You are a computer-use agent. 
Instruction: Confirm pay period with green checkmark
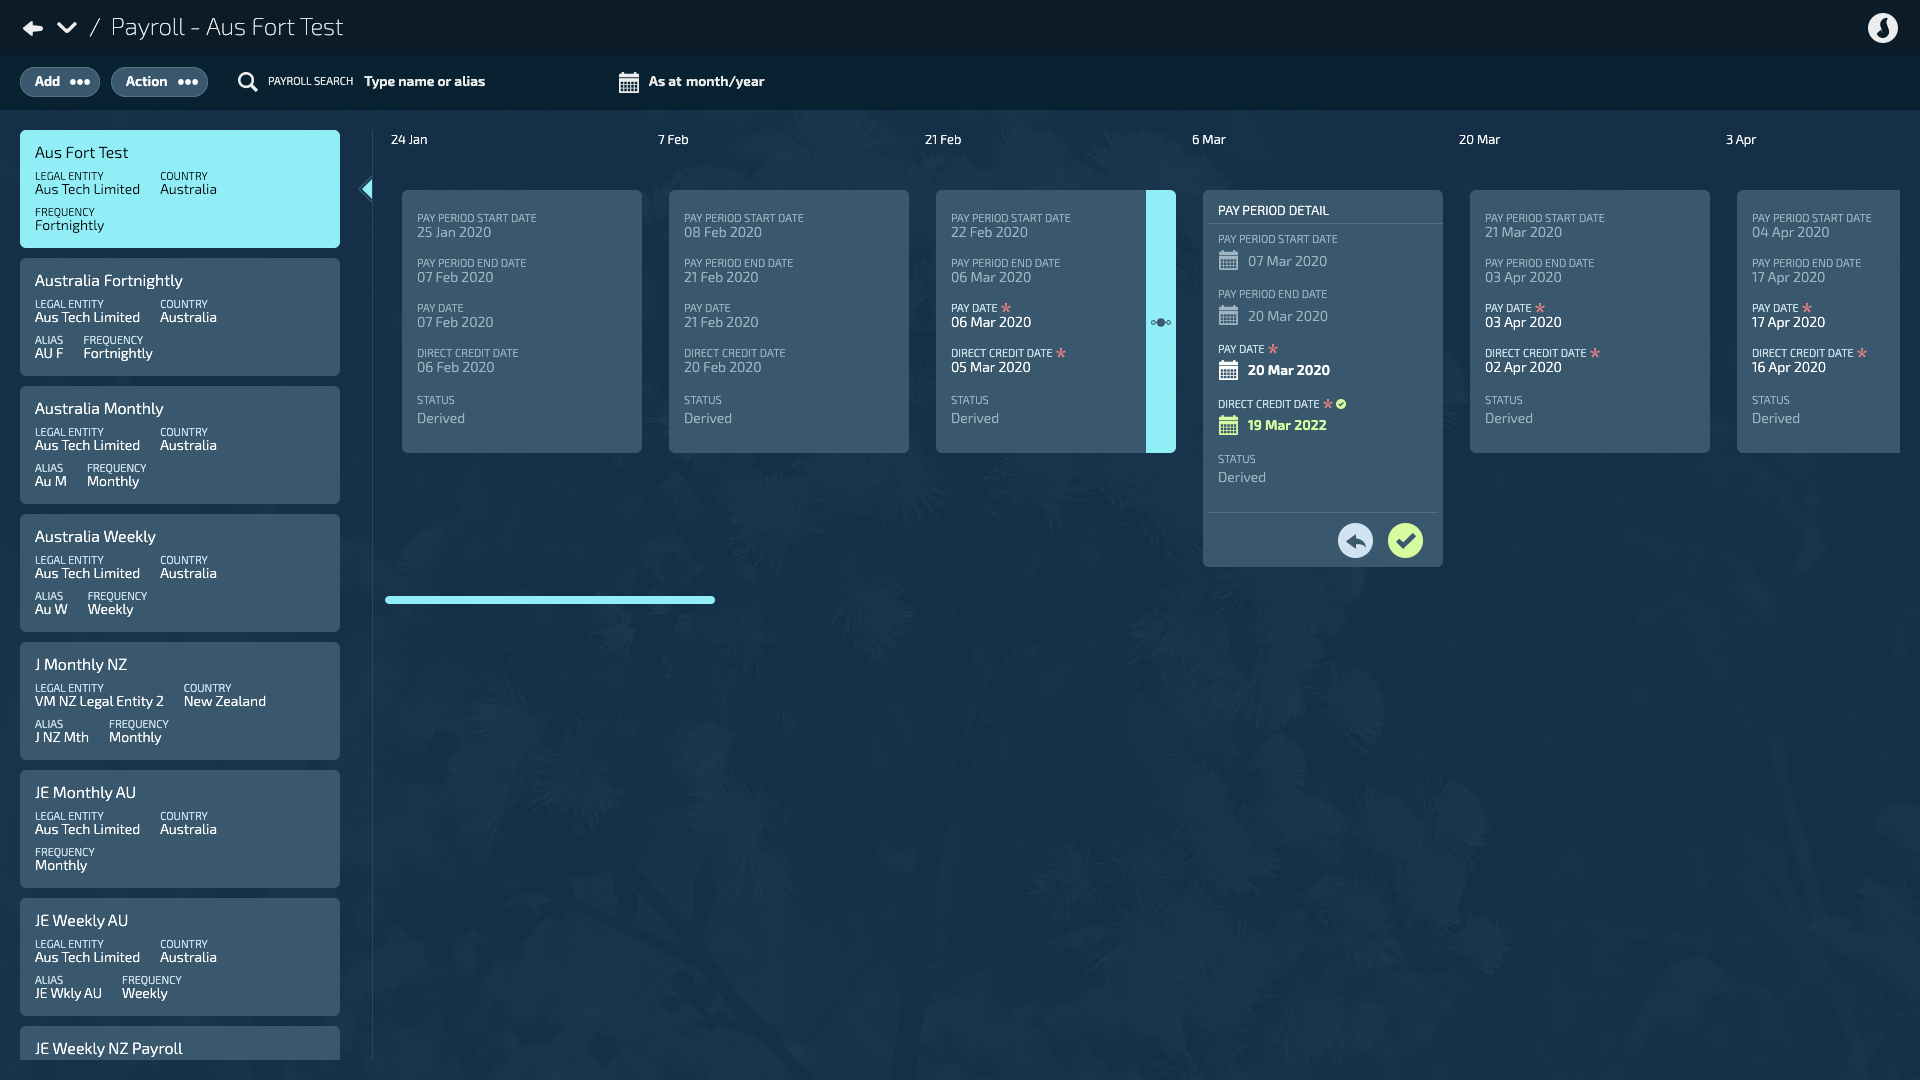(1405, 541)
